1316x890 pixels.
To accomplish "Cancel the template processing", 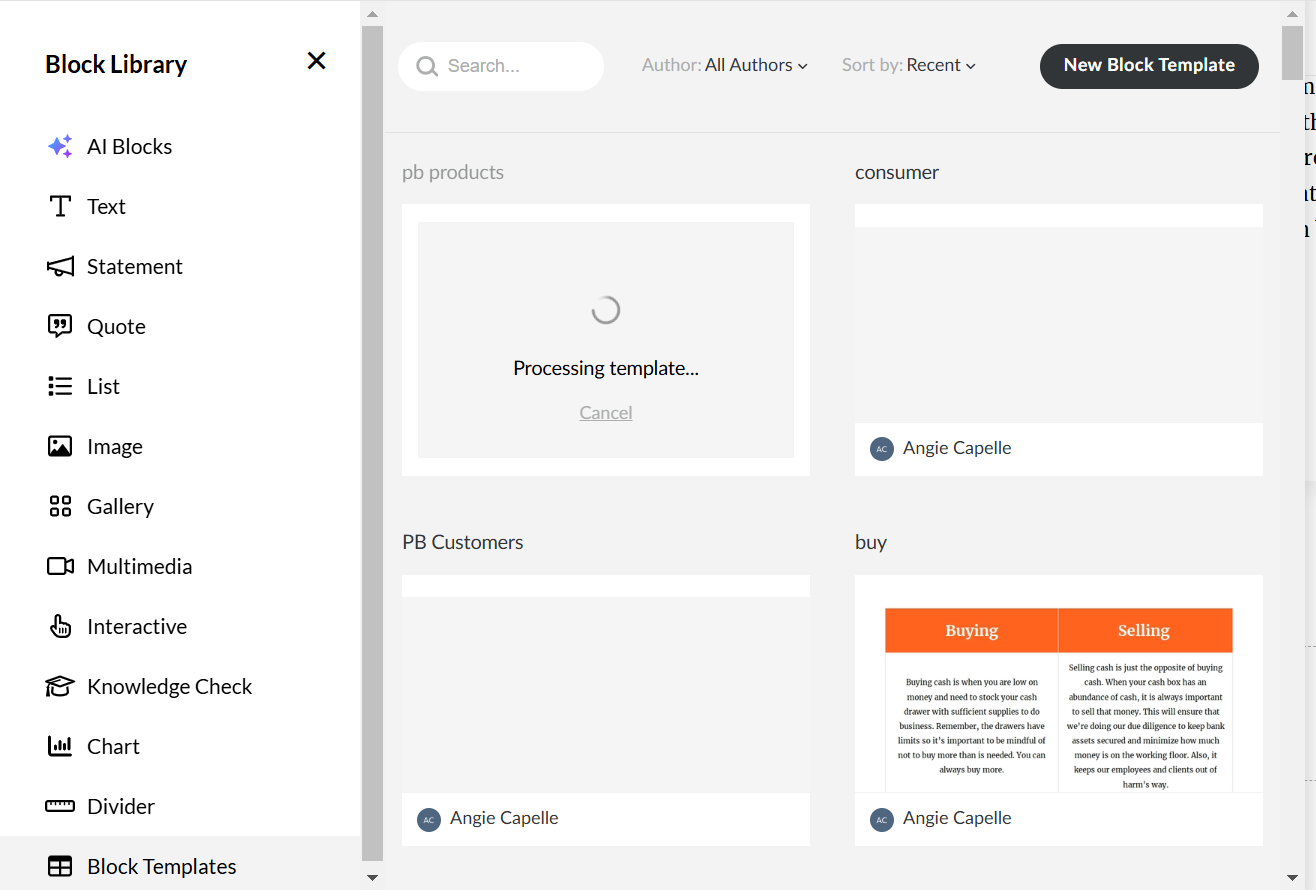I will [x=606, y=413].
